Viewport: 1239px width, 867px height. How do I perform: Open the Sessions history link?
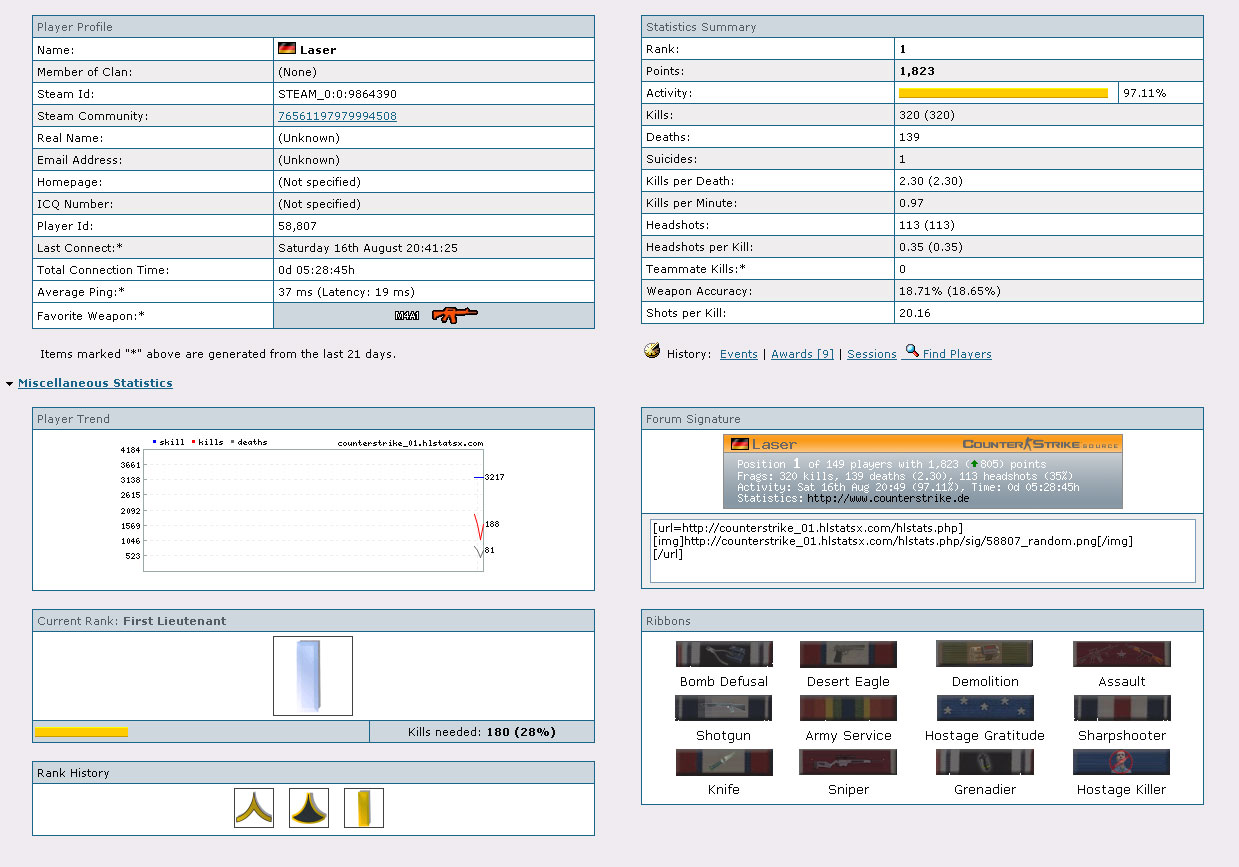871,354
